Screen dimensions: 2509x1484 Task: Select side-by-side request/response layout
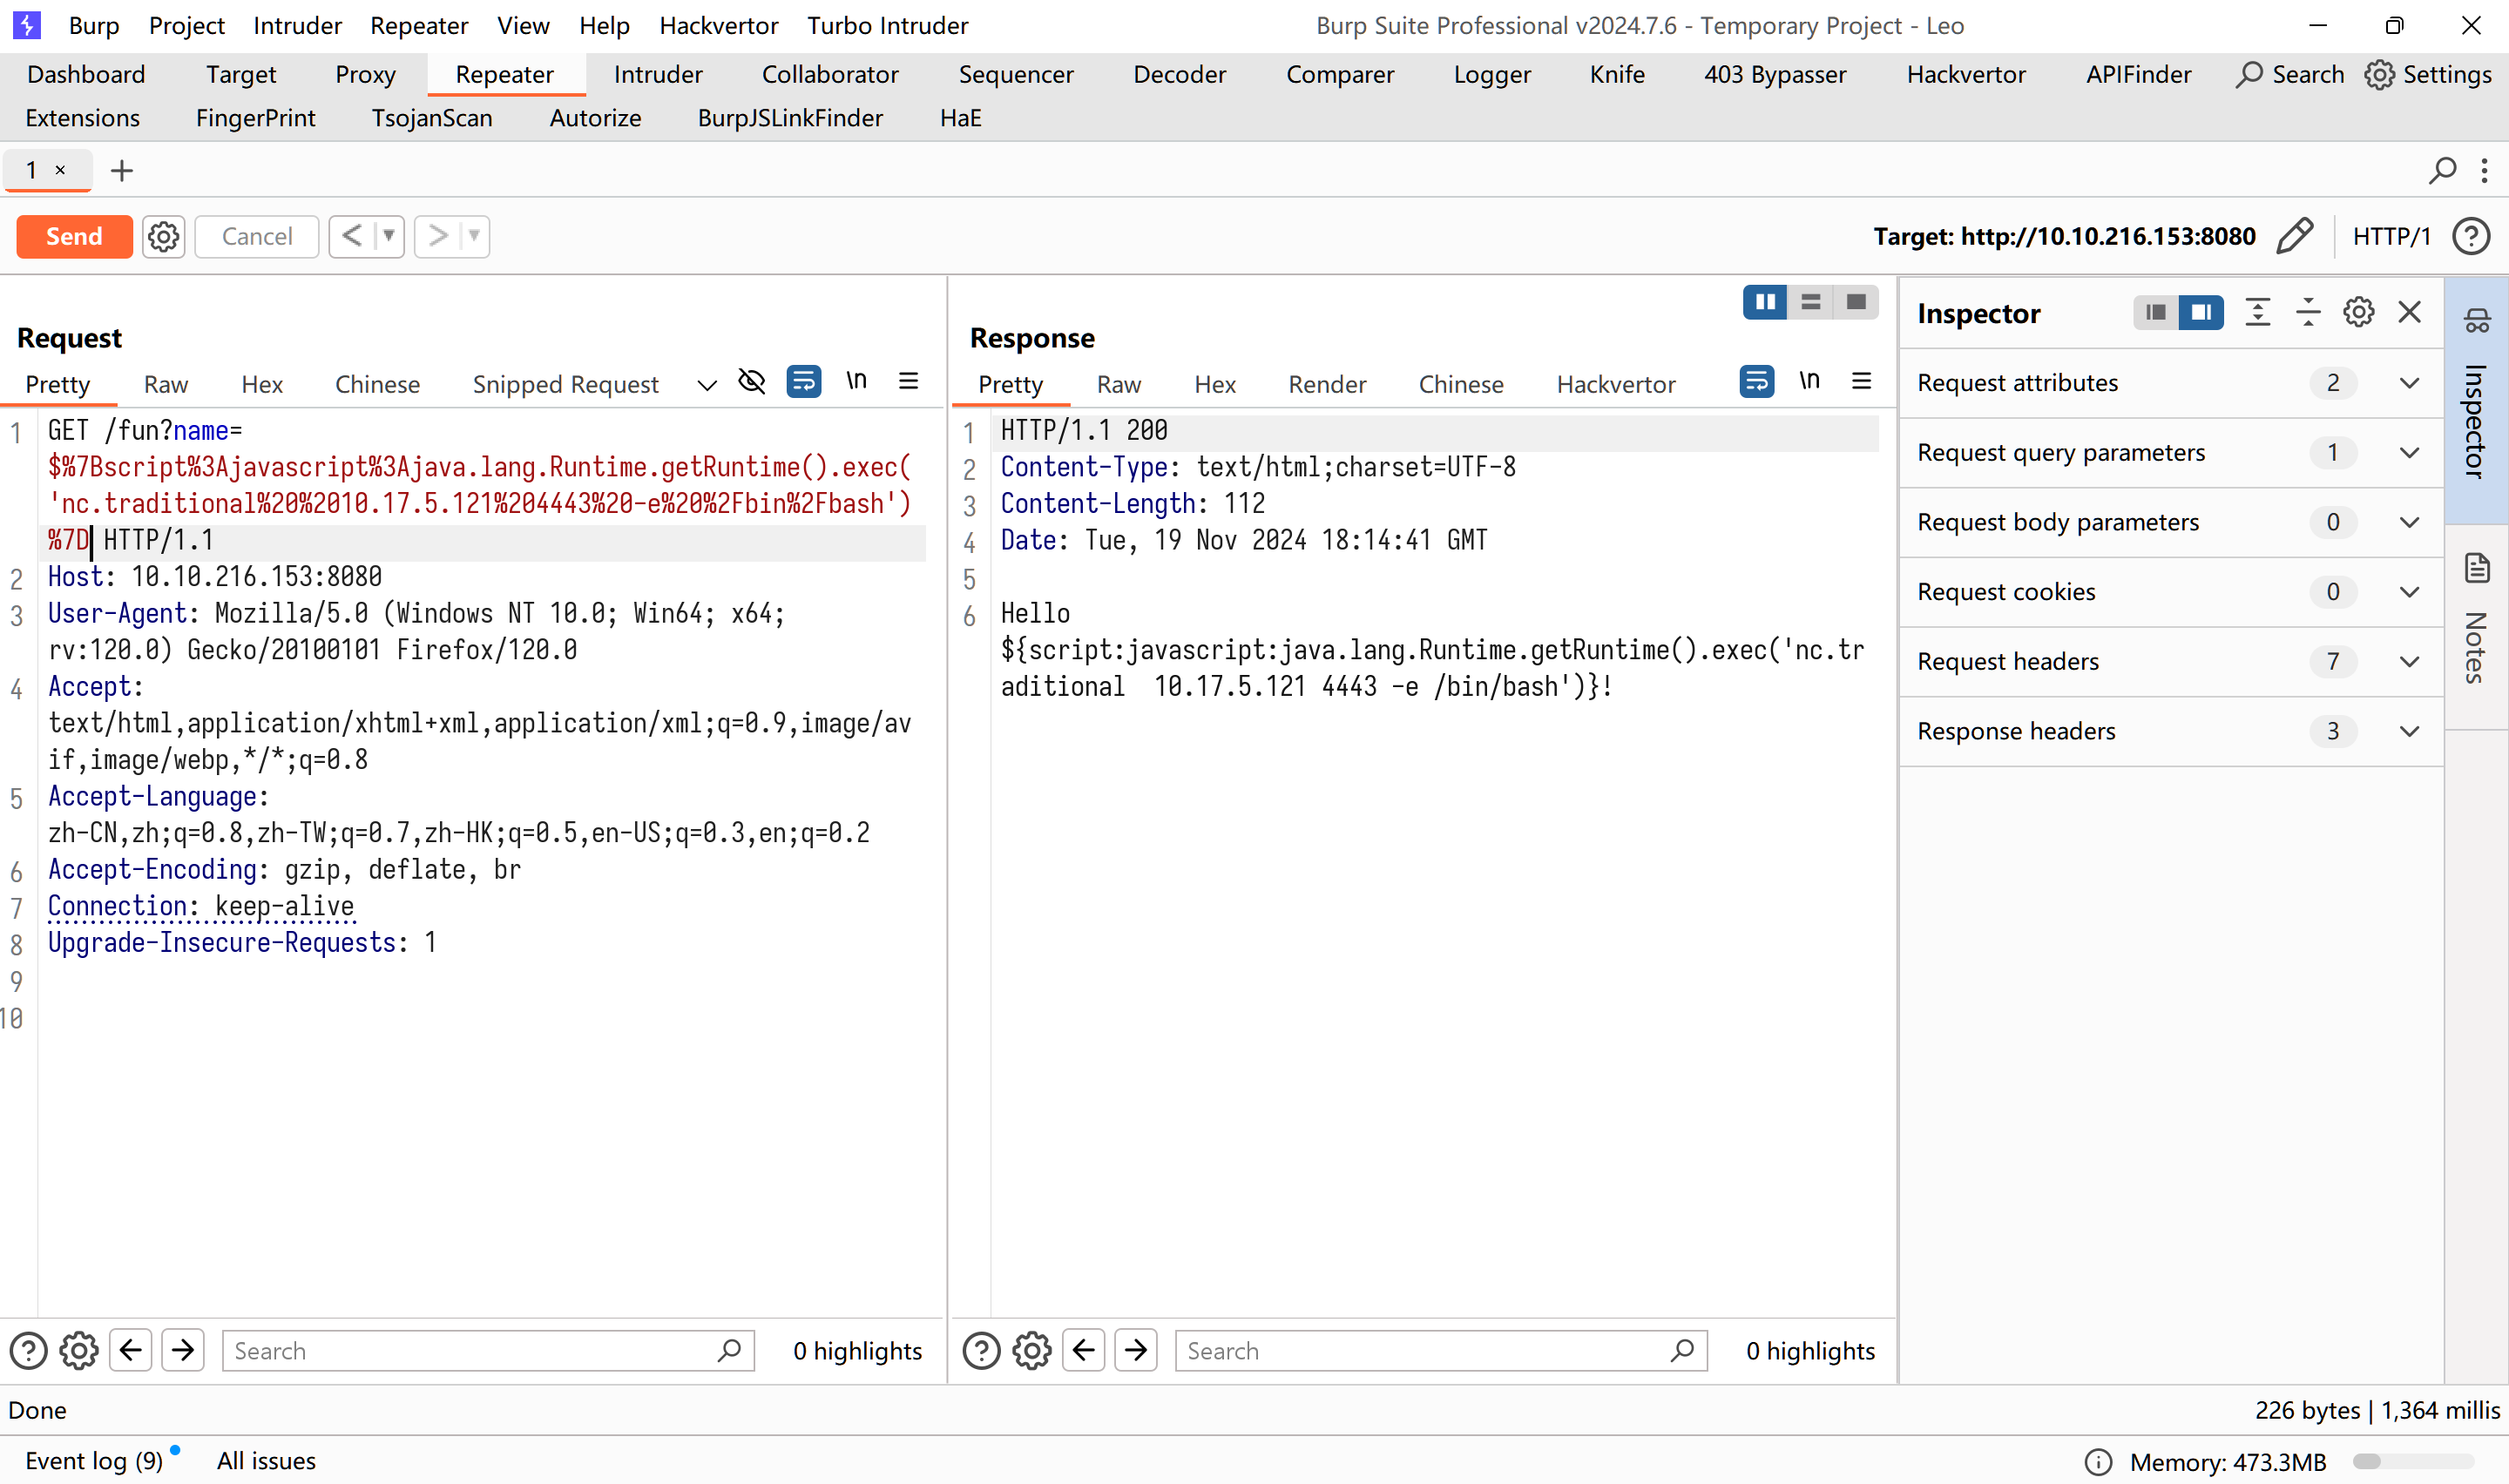click(x=1765, y=302)
